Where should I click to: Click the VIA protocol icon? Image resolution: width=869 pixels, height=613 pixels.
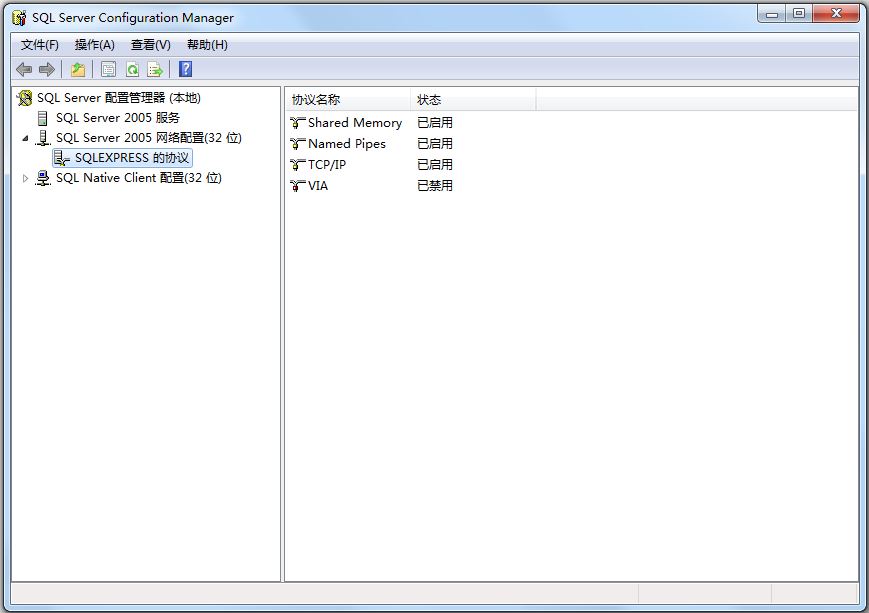tap(298, 186)
